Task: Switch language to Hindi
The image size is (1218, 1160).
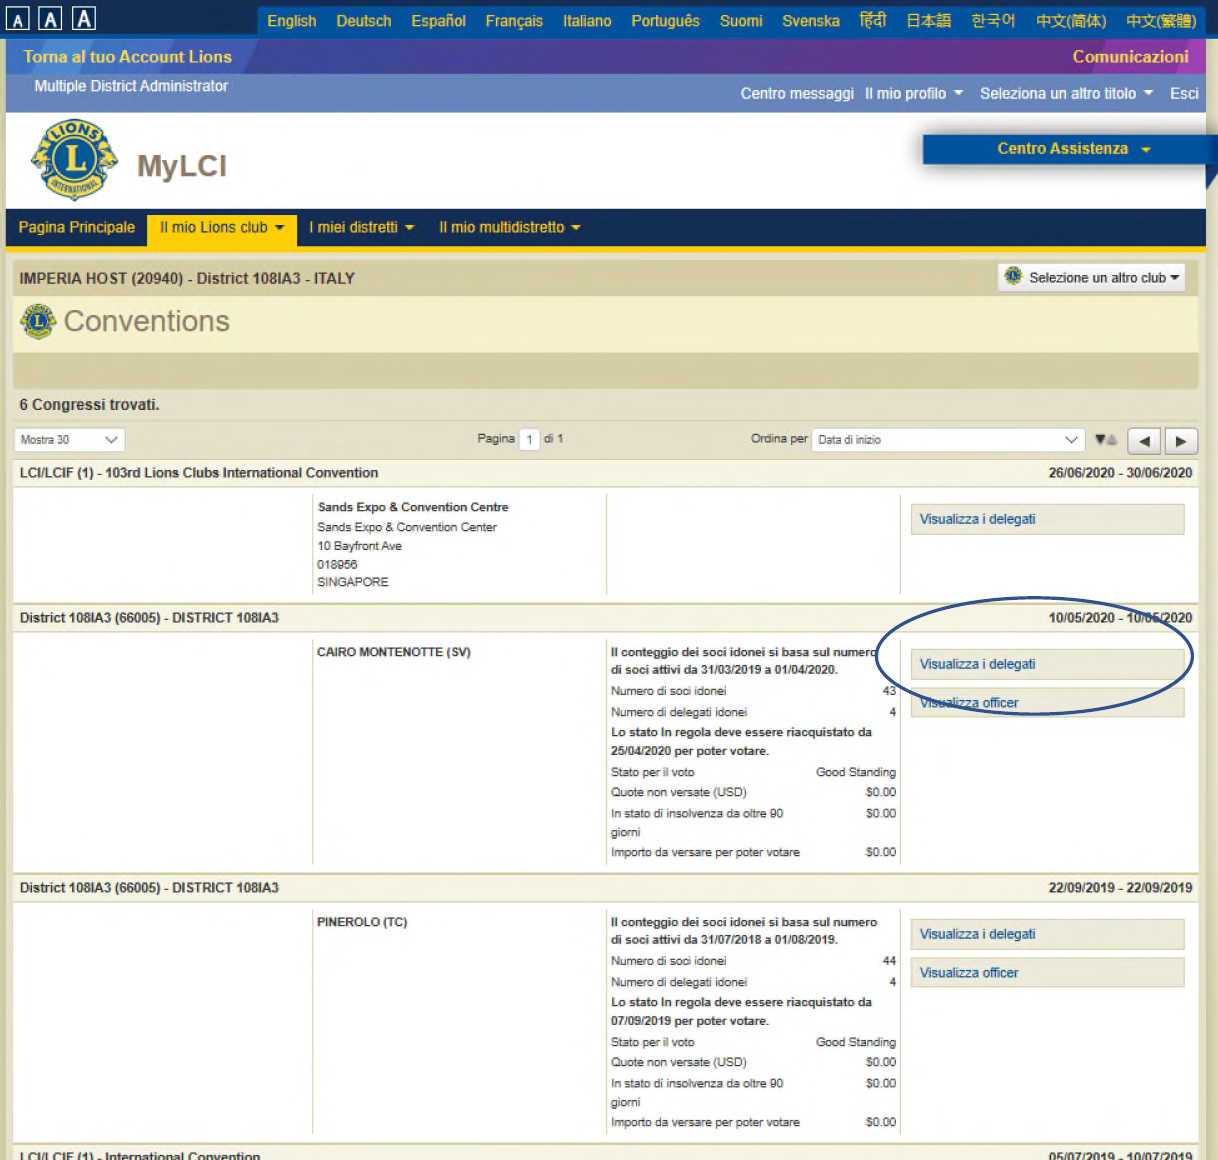Action: coord(873,20)
